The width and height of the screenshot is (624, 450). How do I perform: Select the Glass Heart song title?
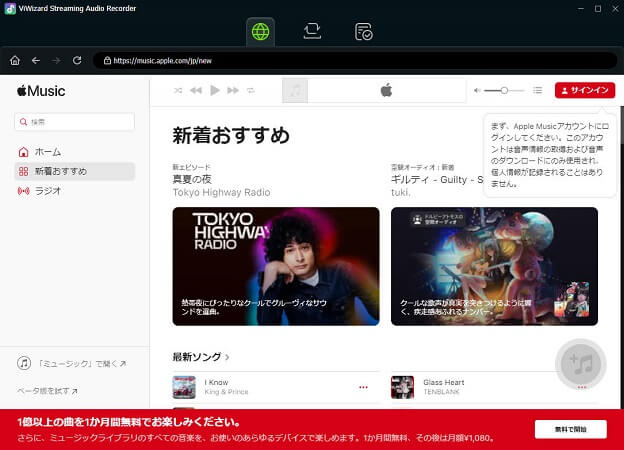point(444,382)
